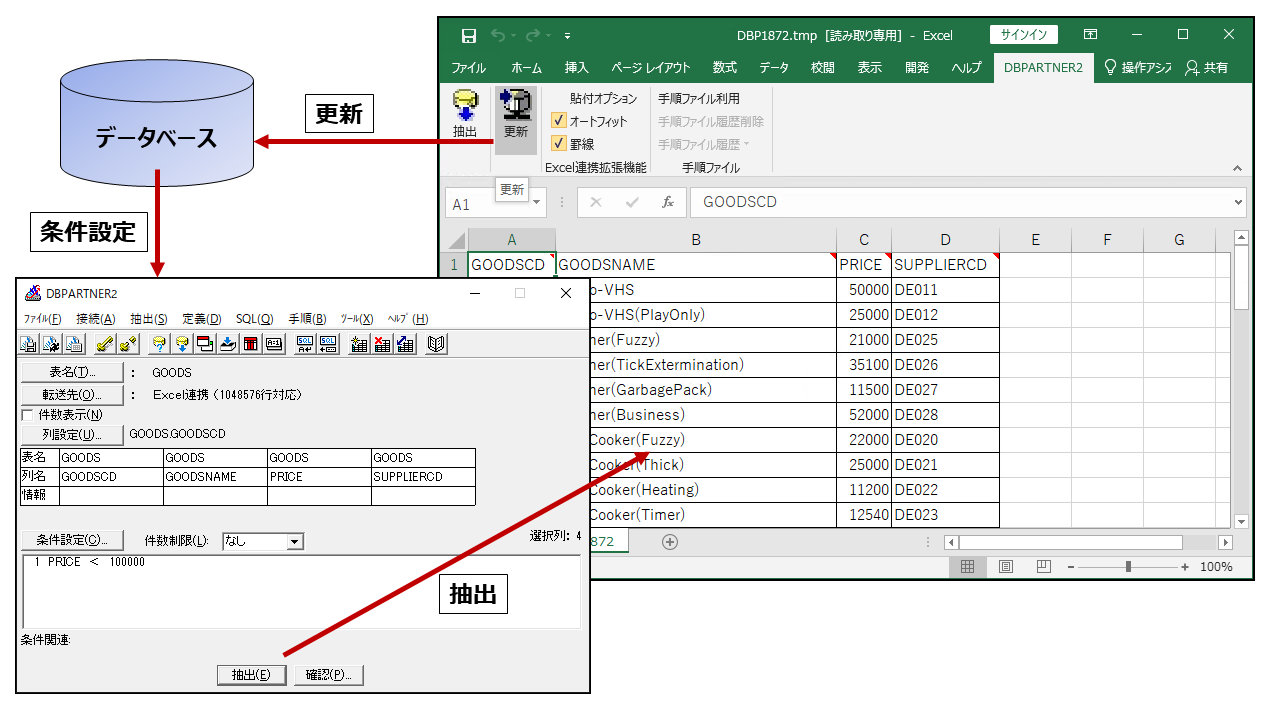Click the open book help icon in DBPARTNER2
The width and height of the screenshot is (1280, 720).
point(436,344)
